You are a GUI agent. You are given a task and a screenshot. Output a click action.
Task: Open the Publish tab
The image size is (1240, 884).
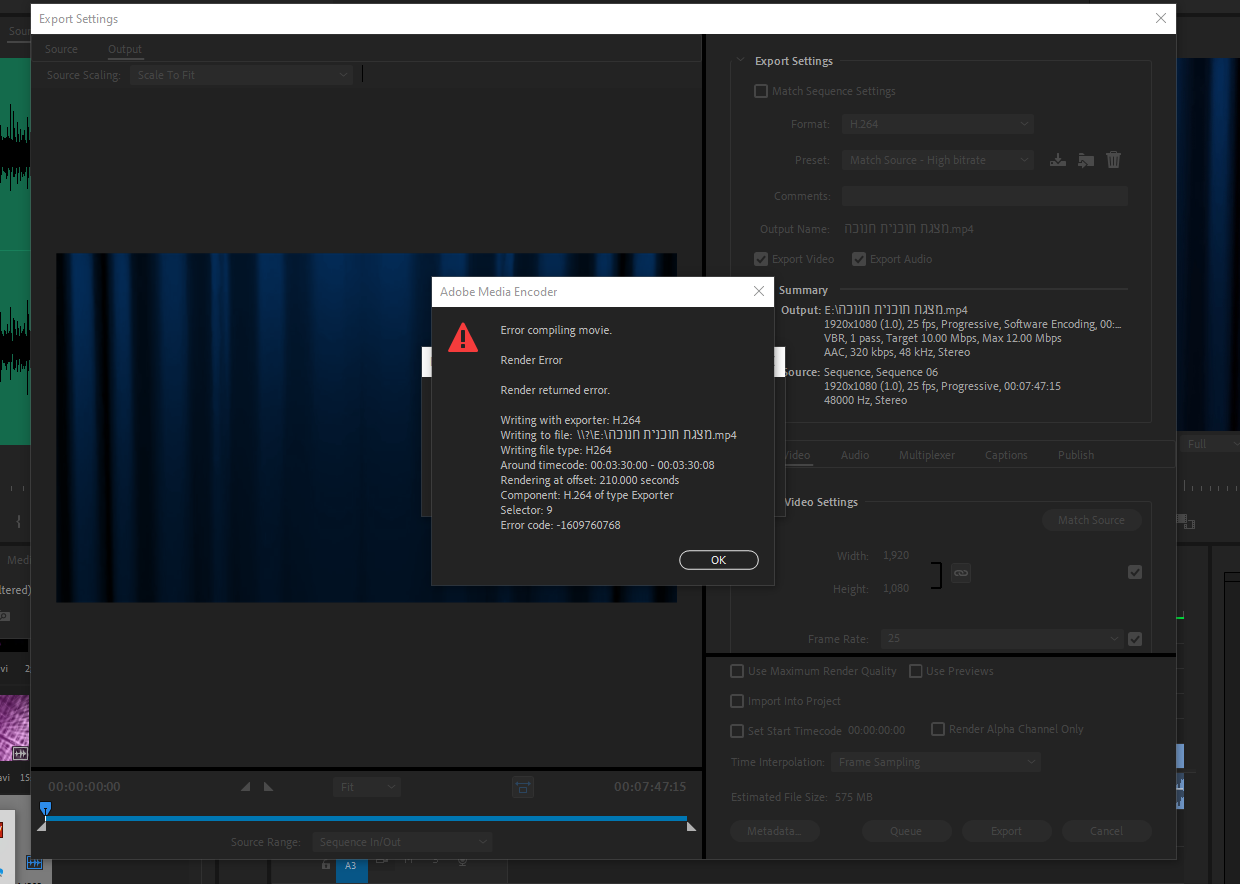(x=1076, y=455)
